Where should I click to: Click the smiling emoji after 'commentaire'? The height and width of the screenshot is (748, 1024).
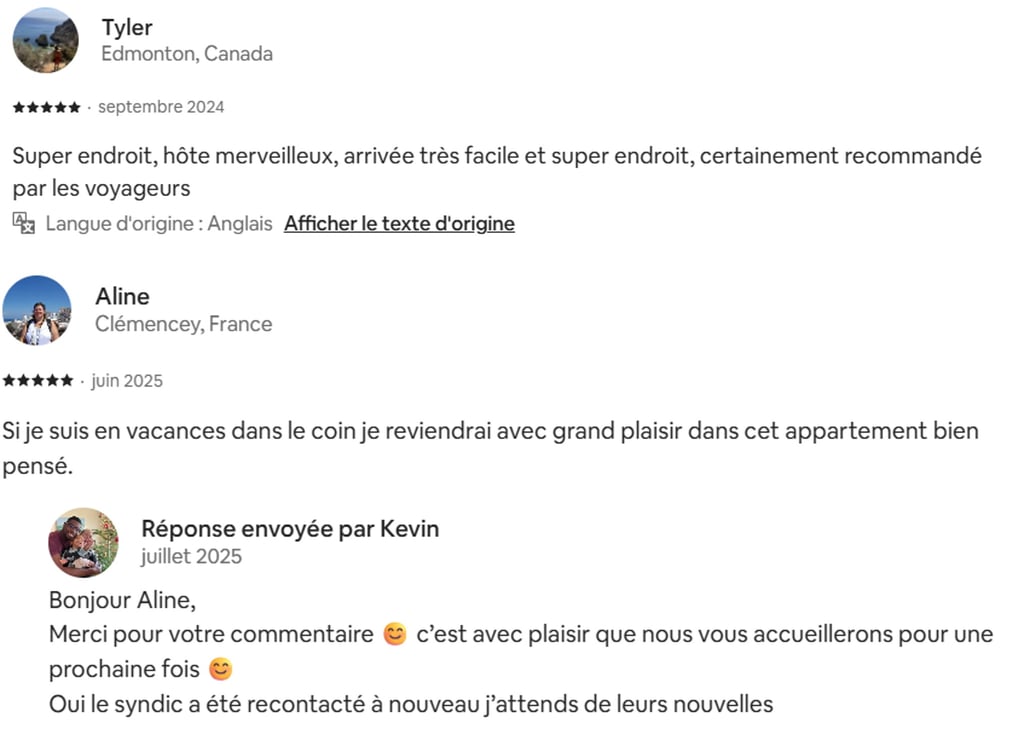(x=395, y=635)
